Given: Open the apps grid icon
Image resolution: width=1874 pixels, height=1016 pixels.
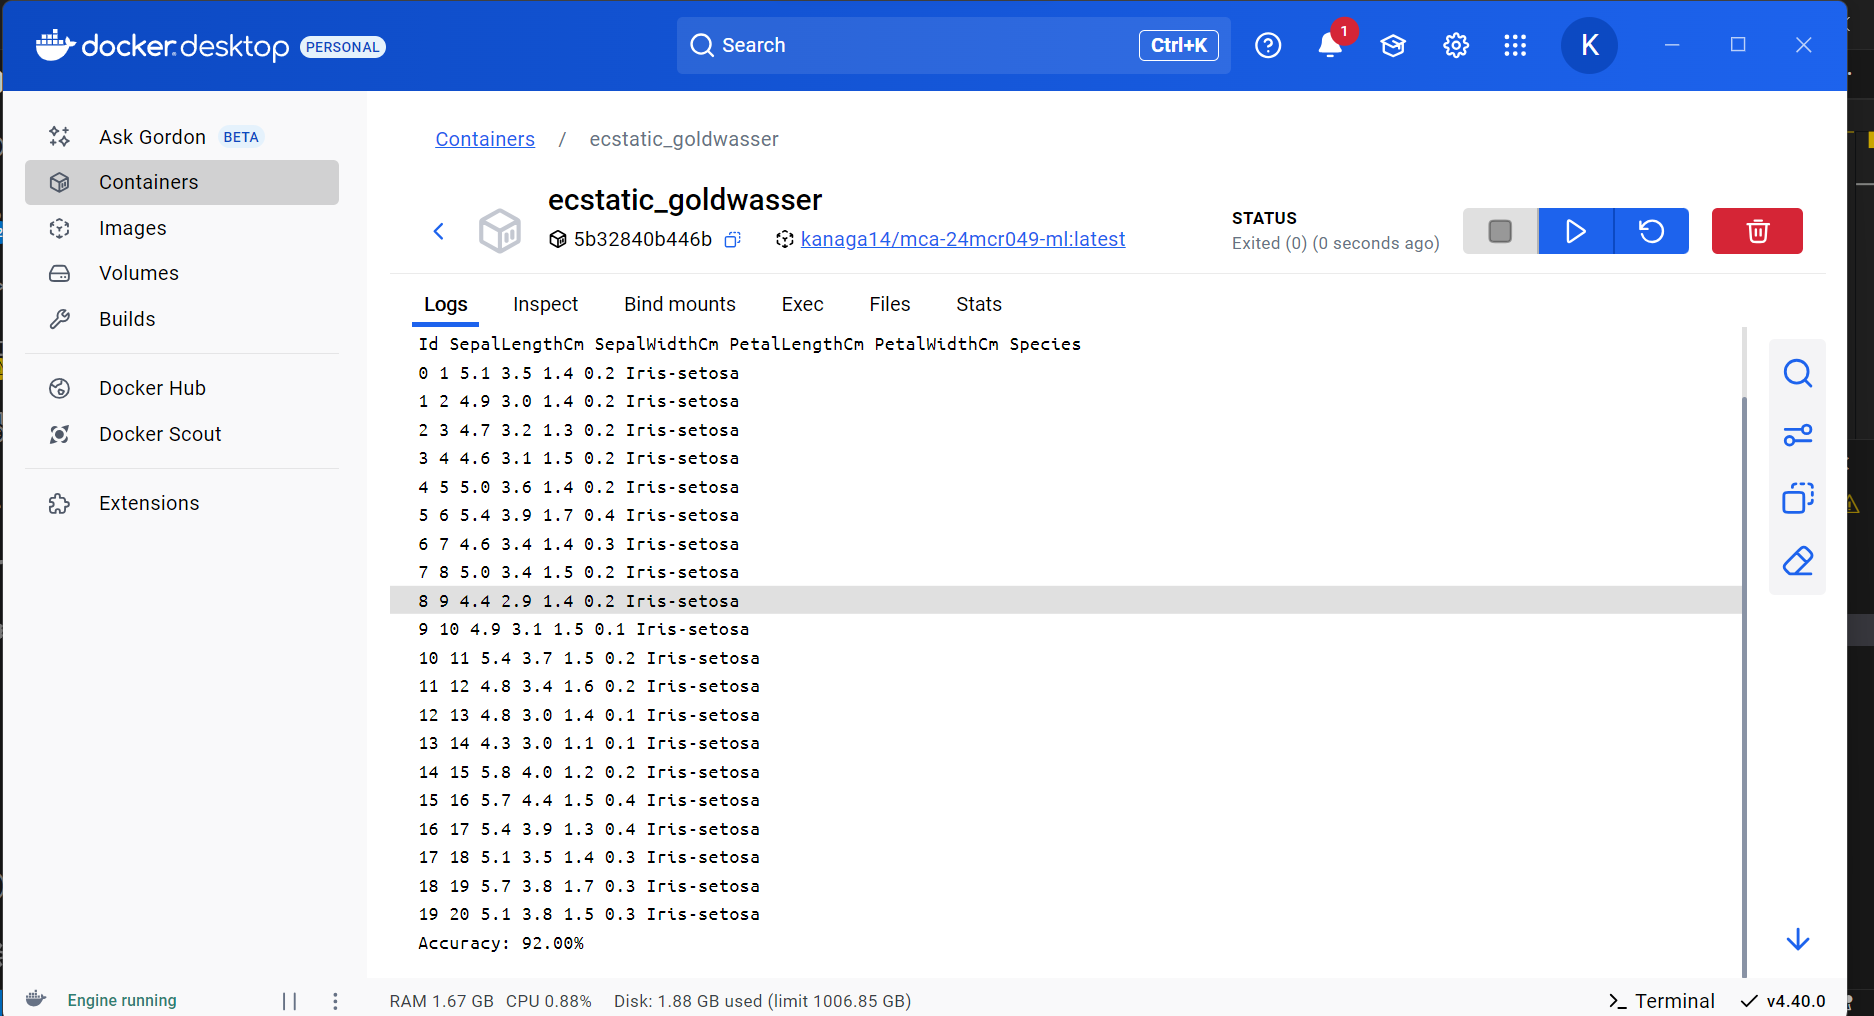Looking at the screenshot, I should click(1515, 45).
